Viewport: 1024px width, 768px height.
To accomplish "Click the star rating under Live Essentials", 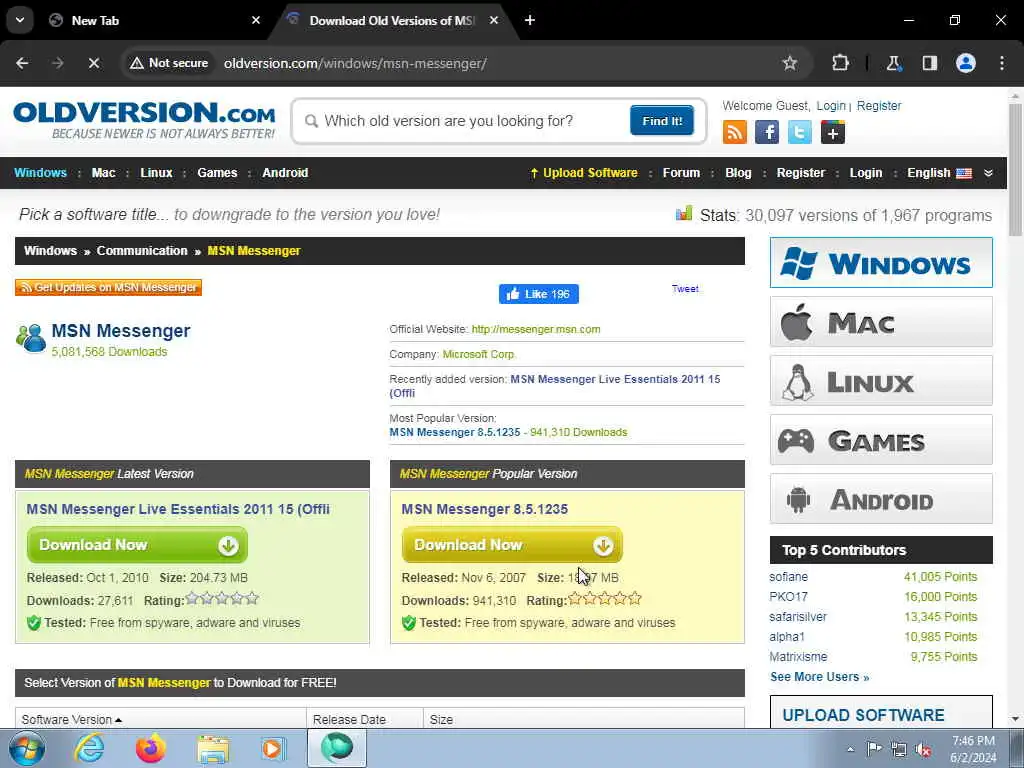I will 222,598.
